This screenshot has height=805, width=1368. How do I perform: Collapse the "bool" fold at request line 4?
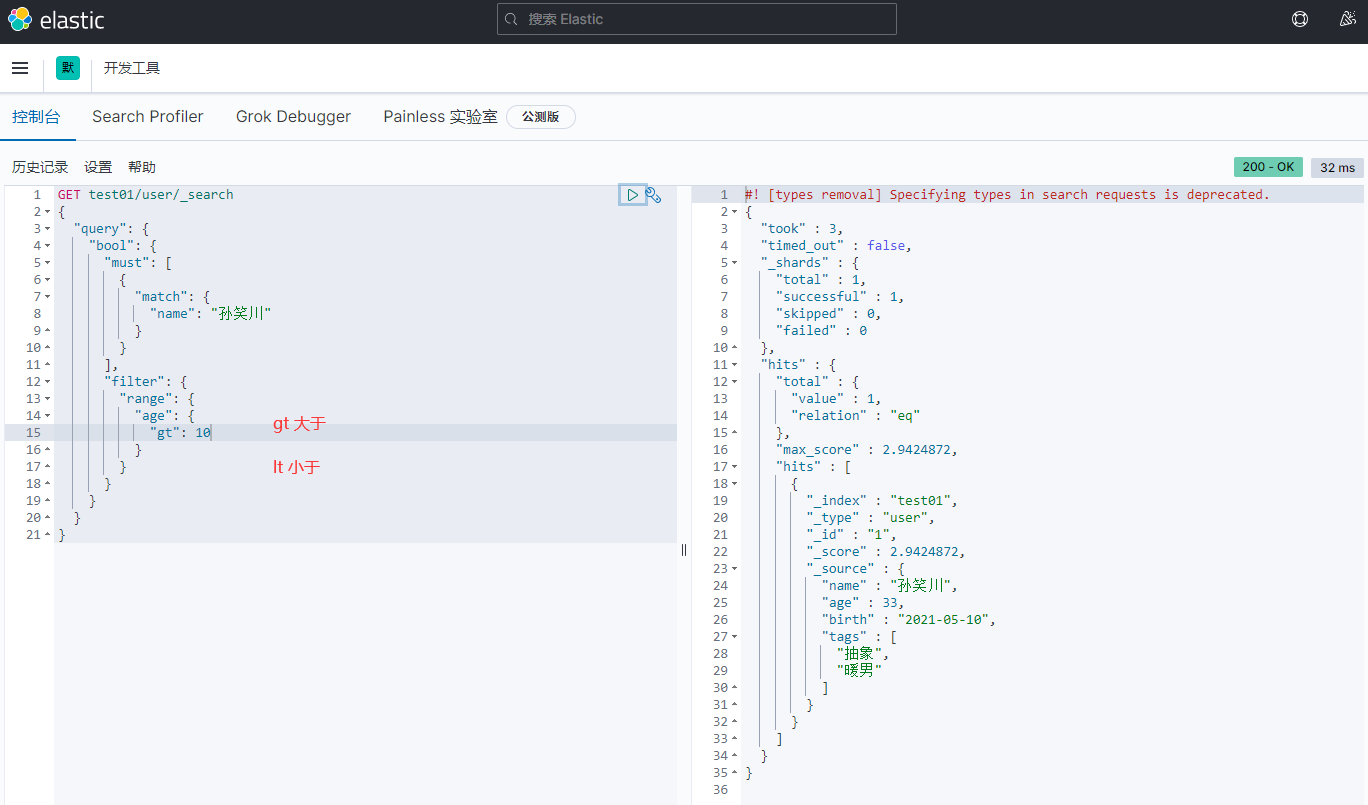(48, 246)
